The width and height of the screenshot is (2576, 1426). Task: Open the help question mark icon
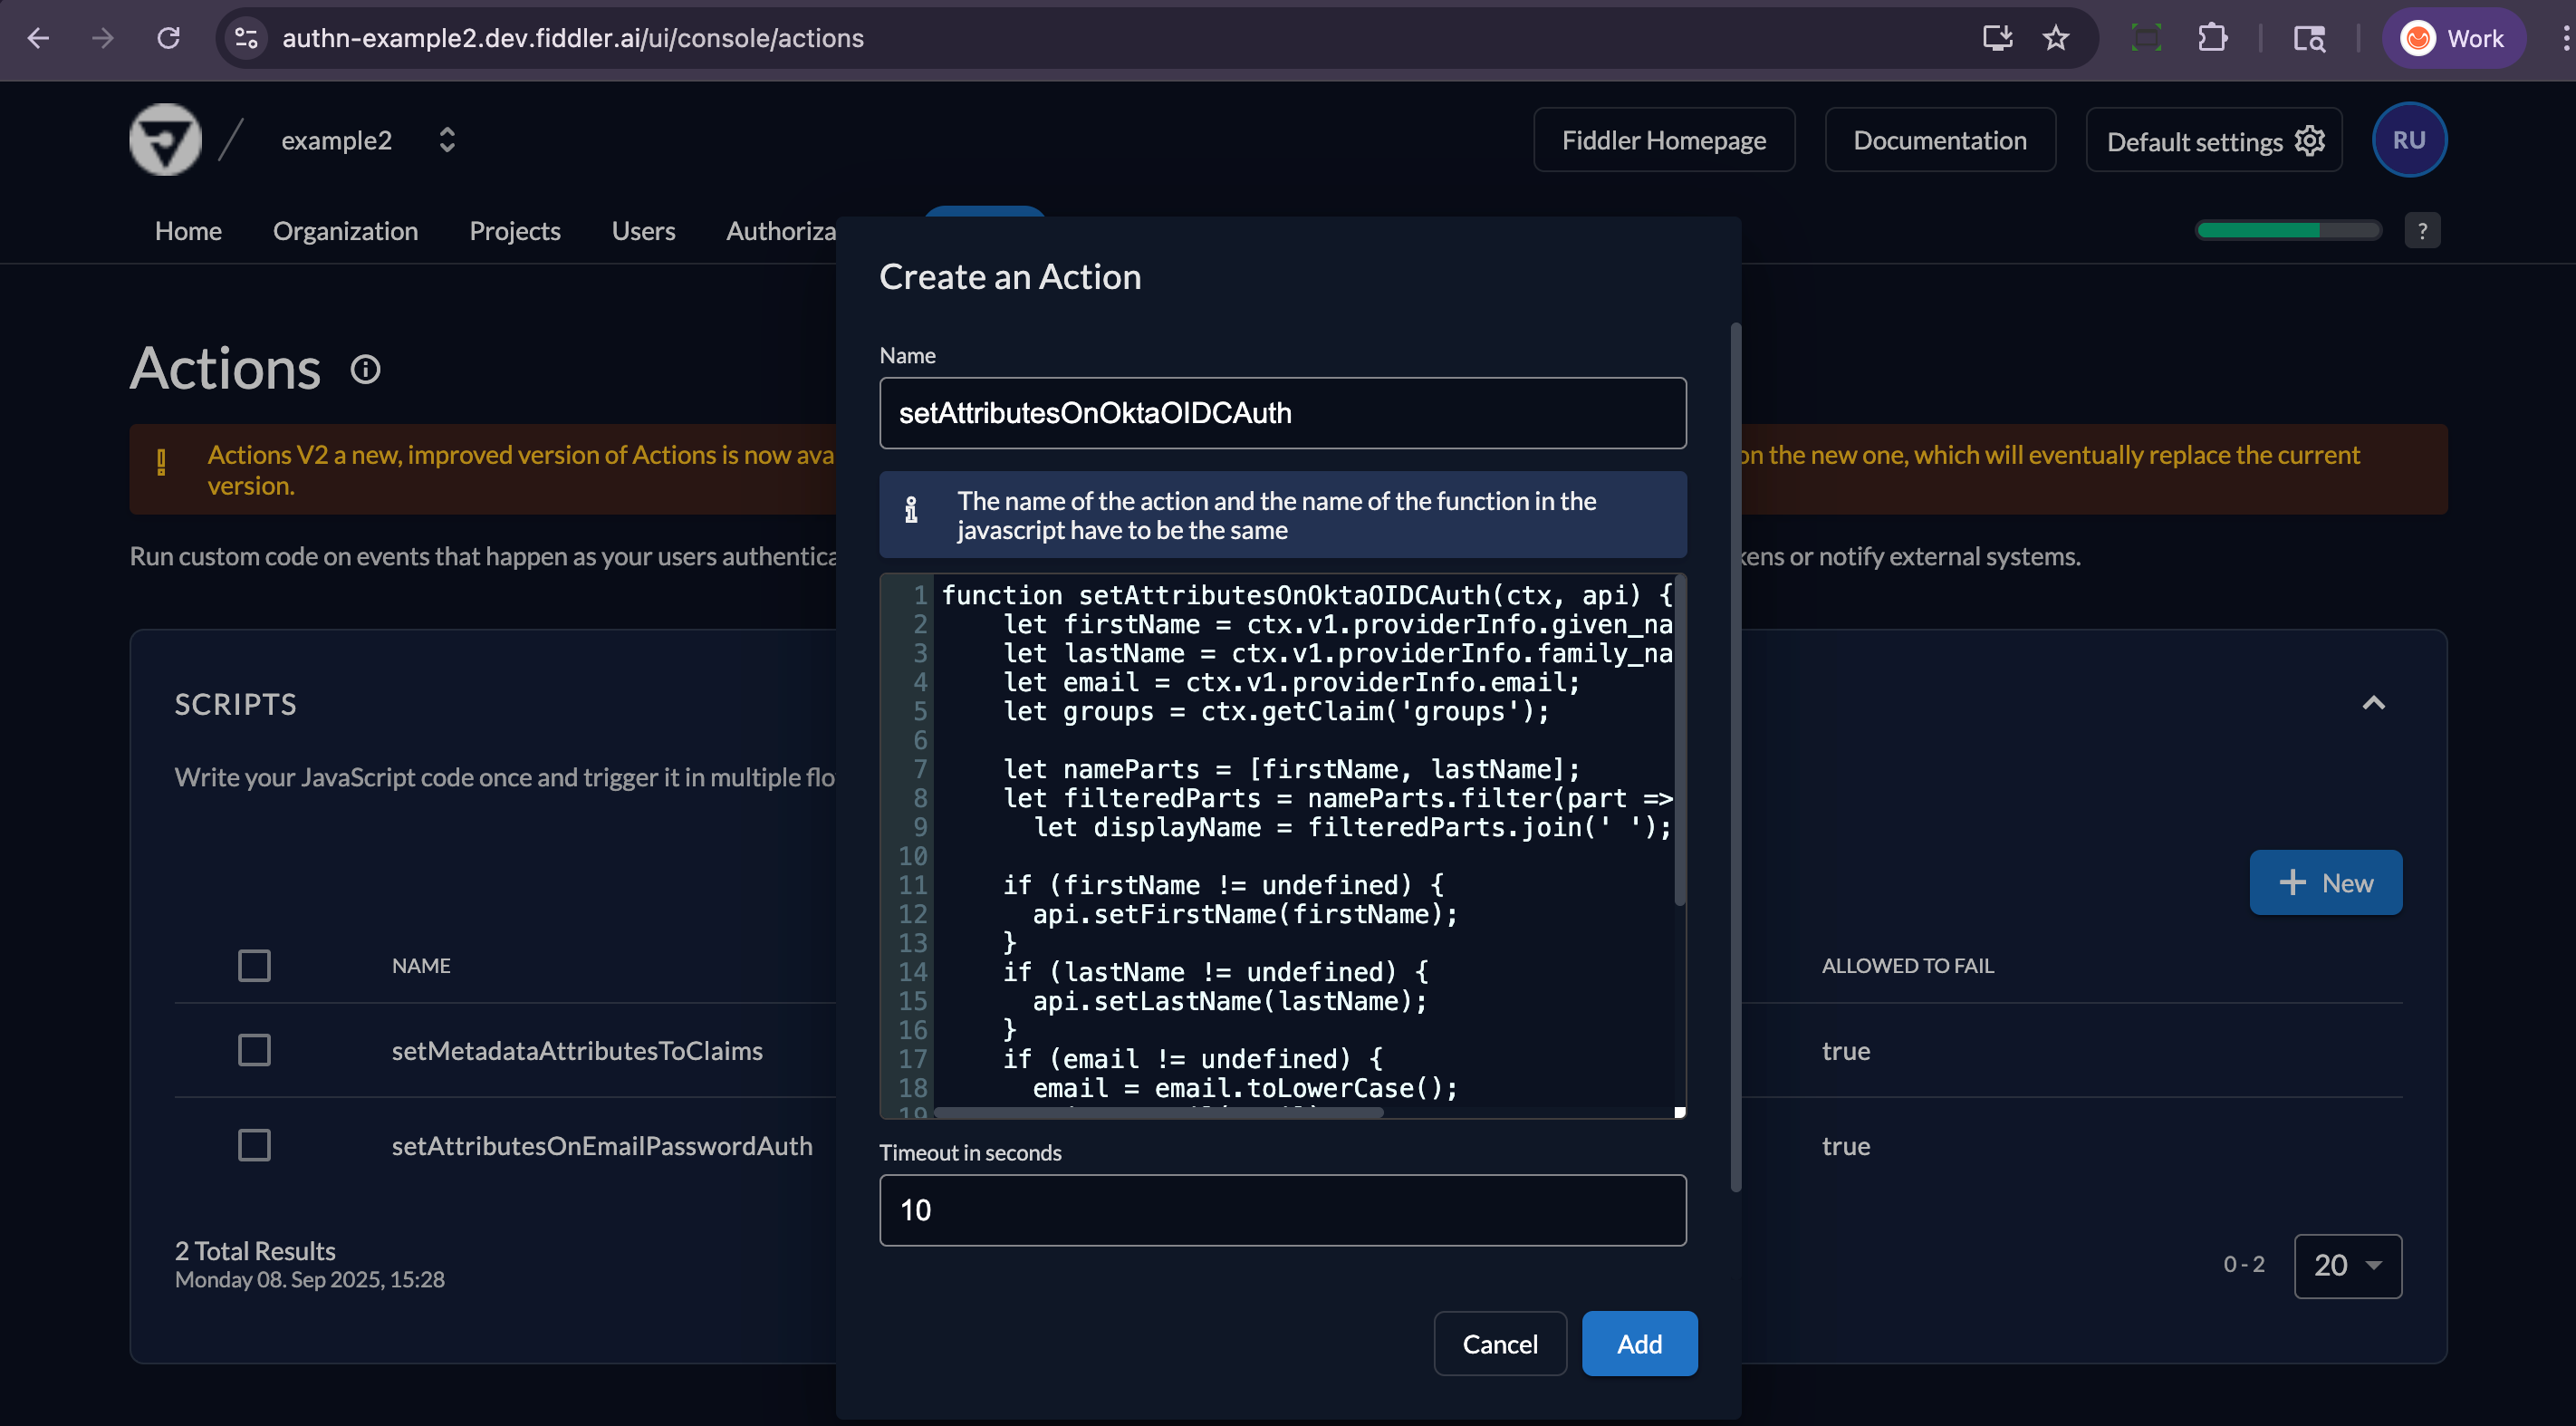(2423, 229)
